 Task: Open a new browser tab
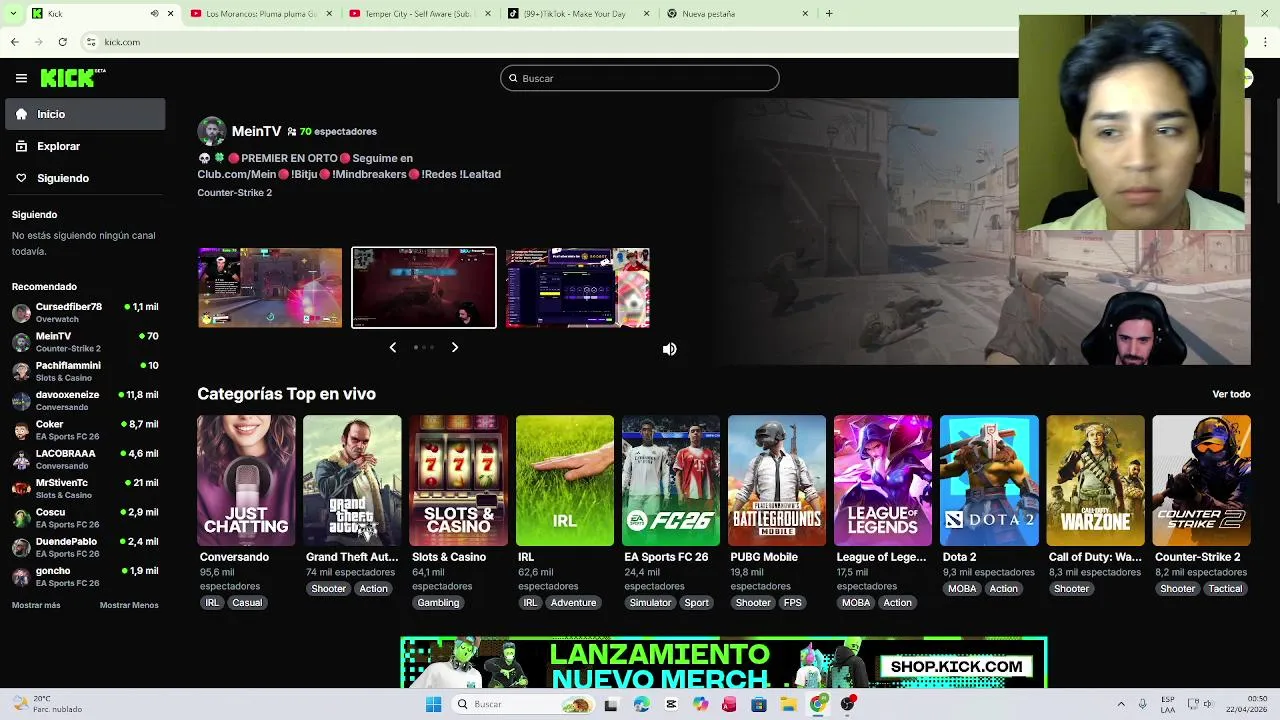point(829,14)
